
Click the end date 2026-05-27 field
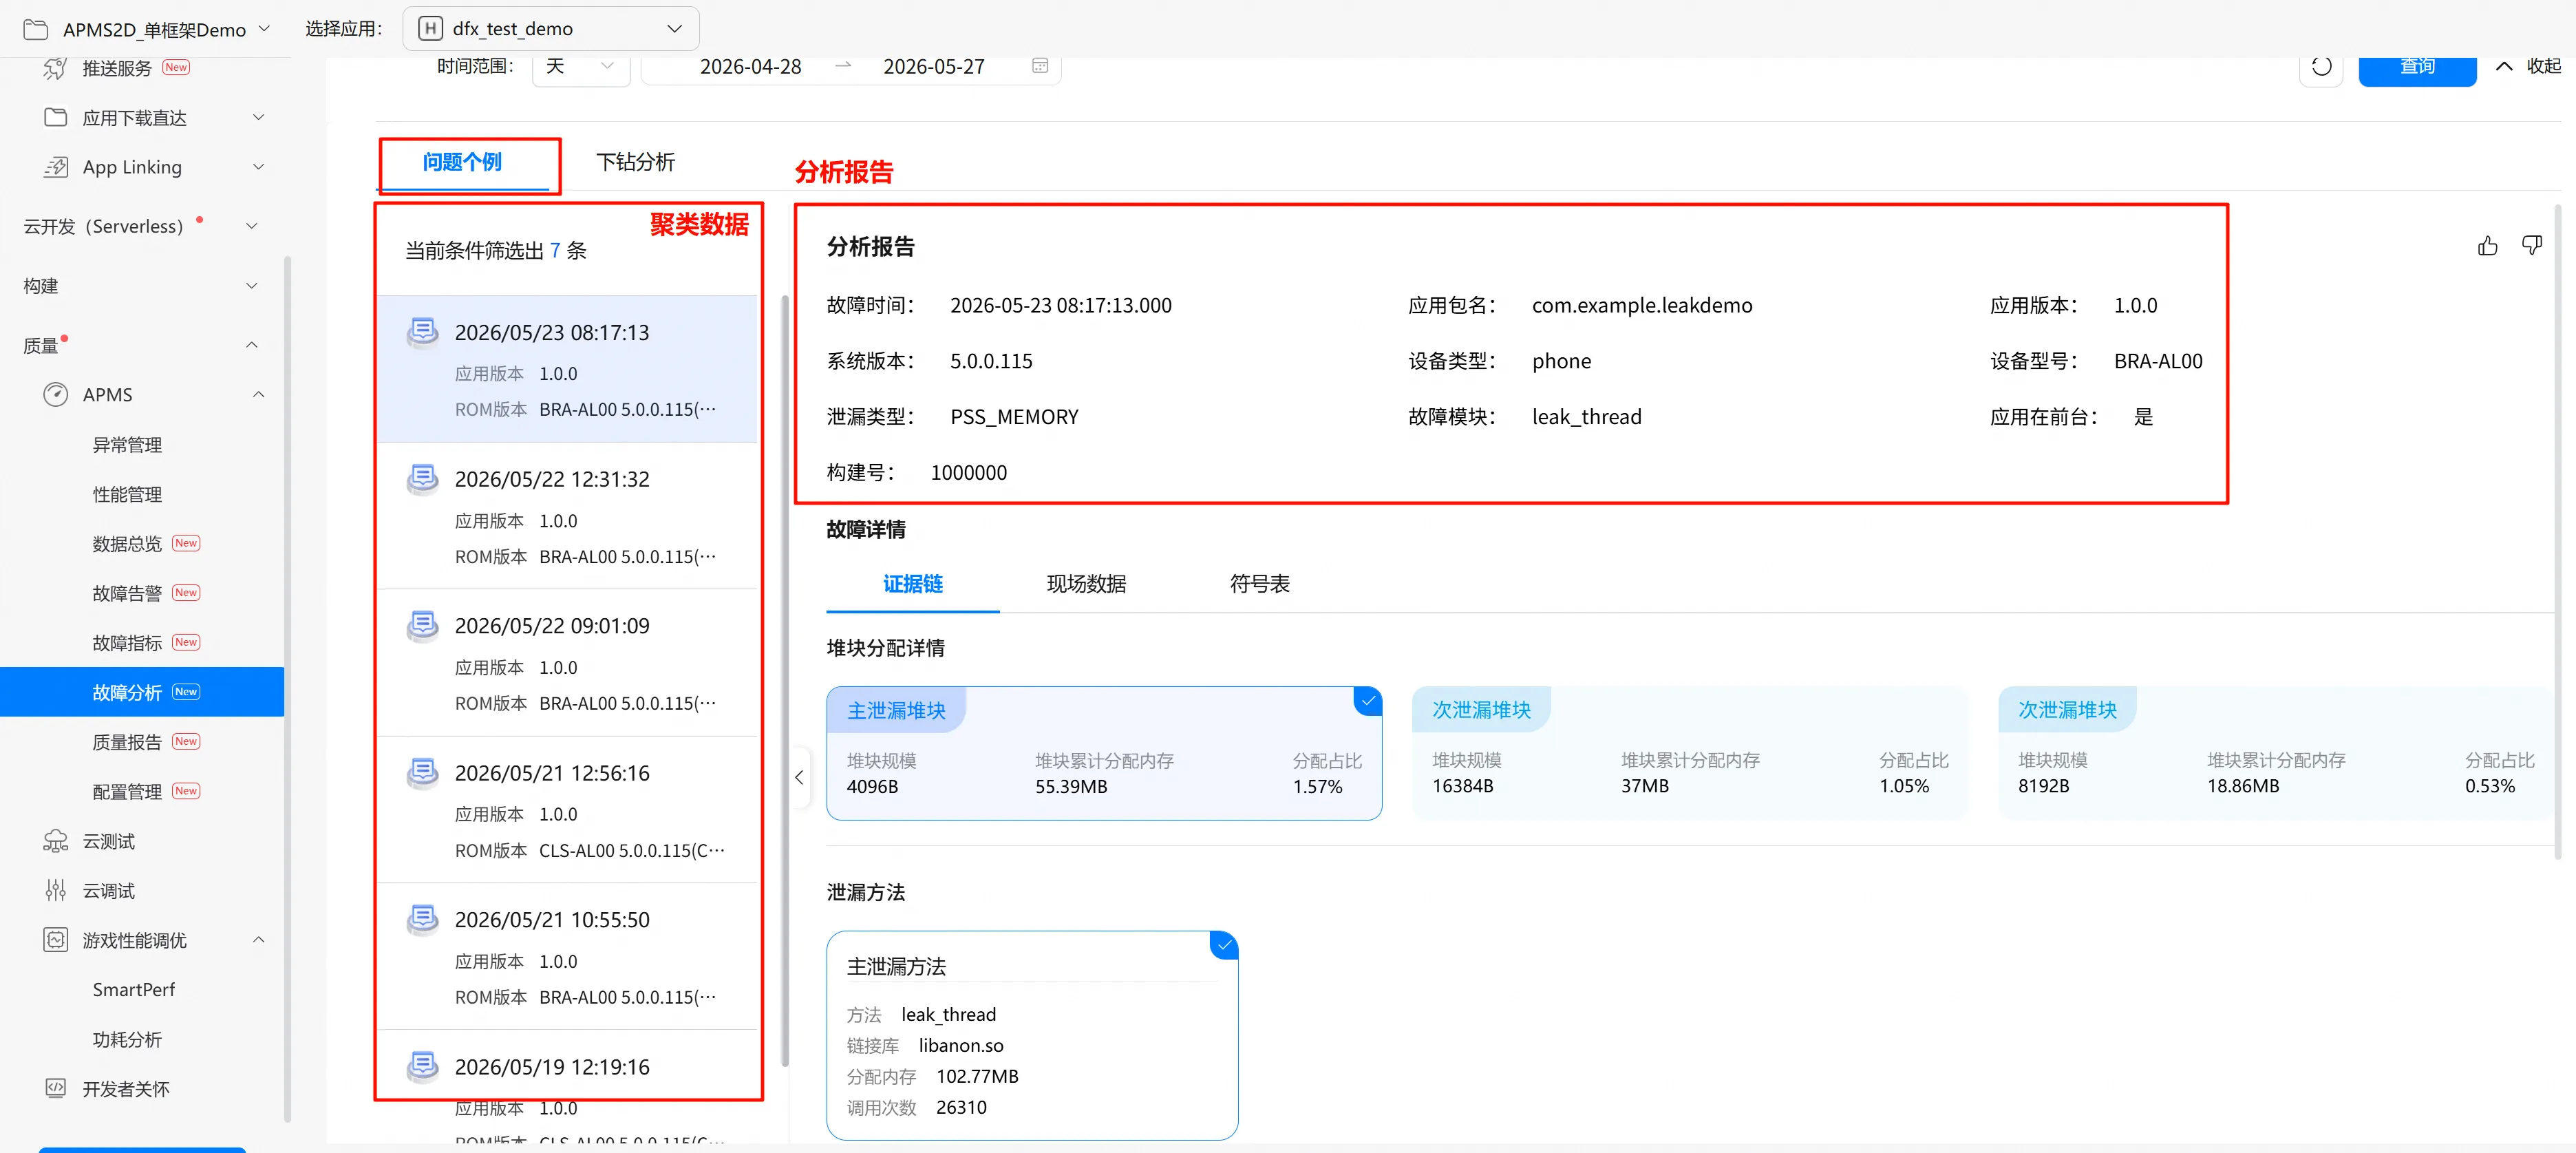[934, 66]
